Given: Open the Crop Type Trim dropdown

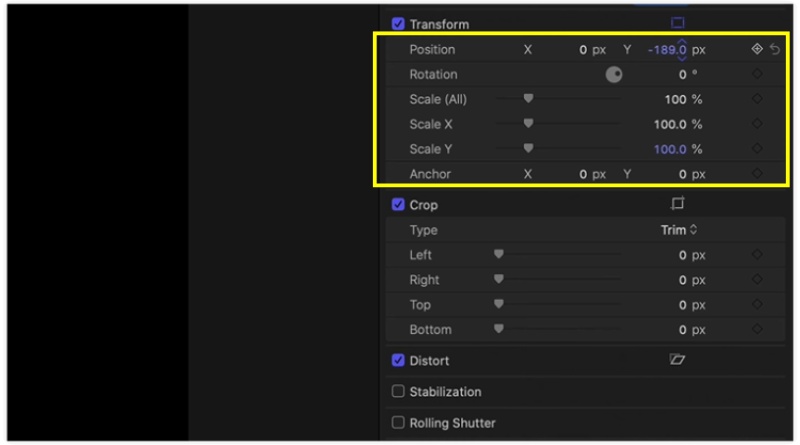Looking at the screenshot, I should (x=679, y=230).
